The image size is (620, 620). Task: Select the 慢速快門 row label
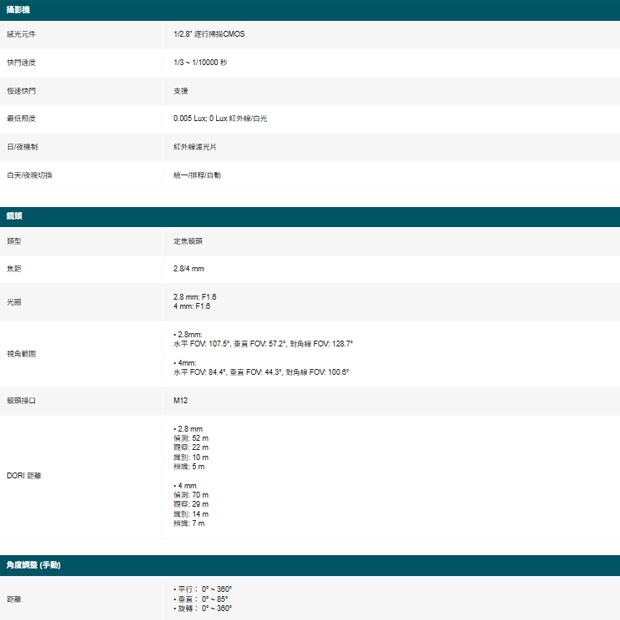click(20, 91)
